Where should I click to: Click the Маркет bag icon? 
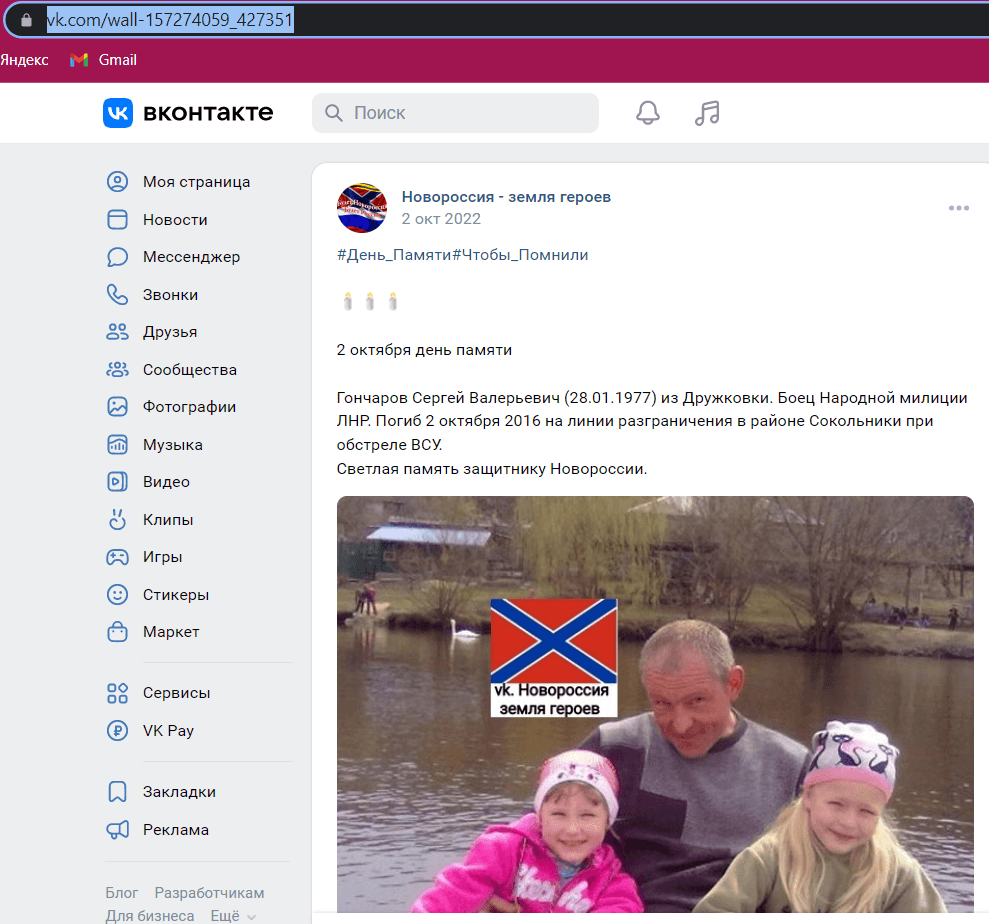click(x=117, y=632)
